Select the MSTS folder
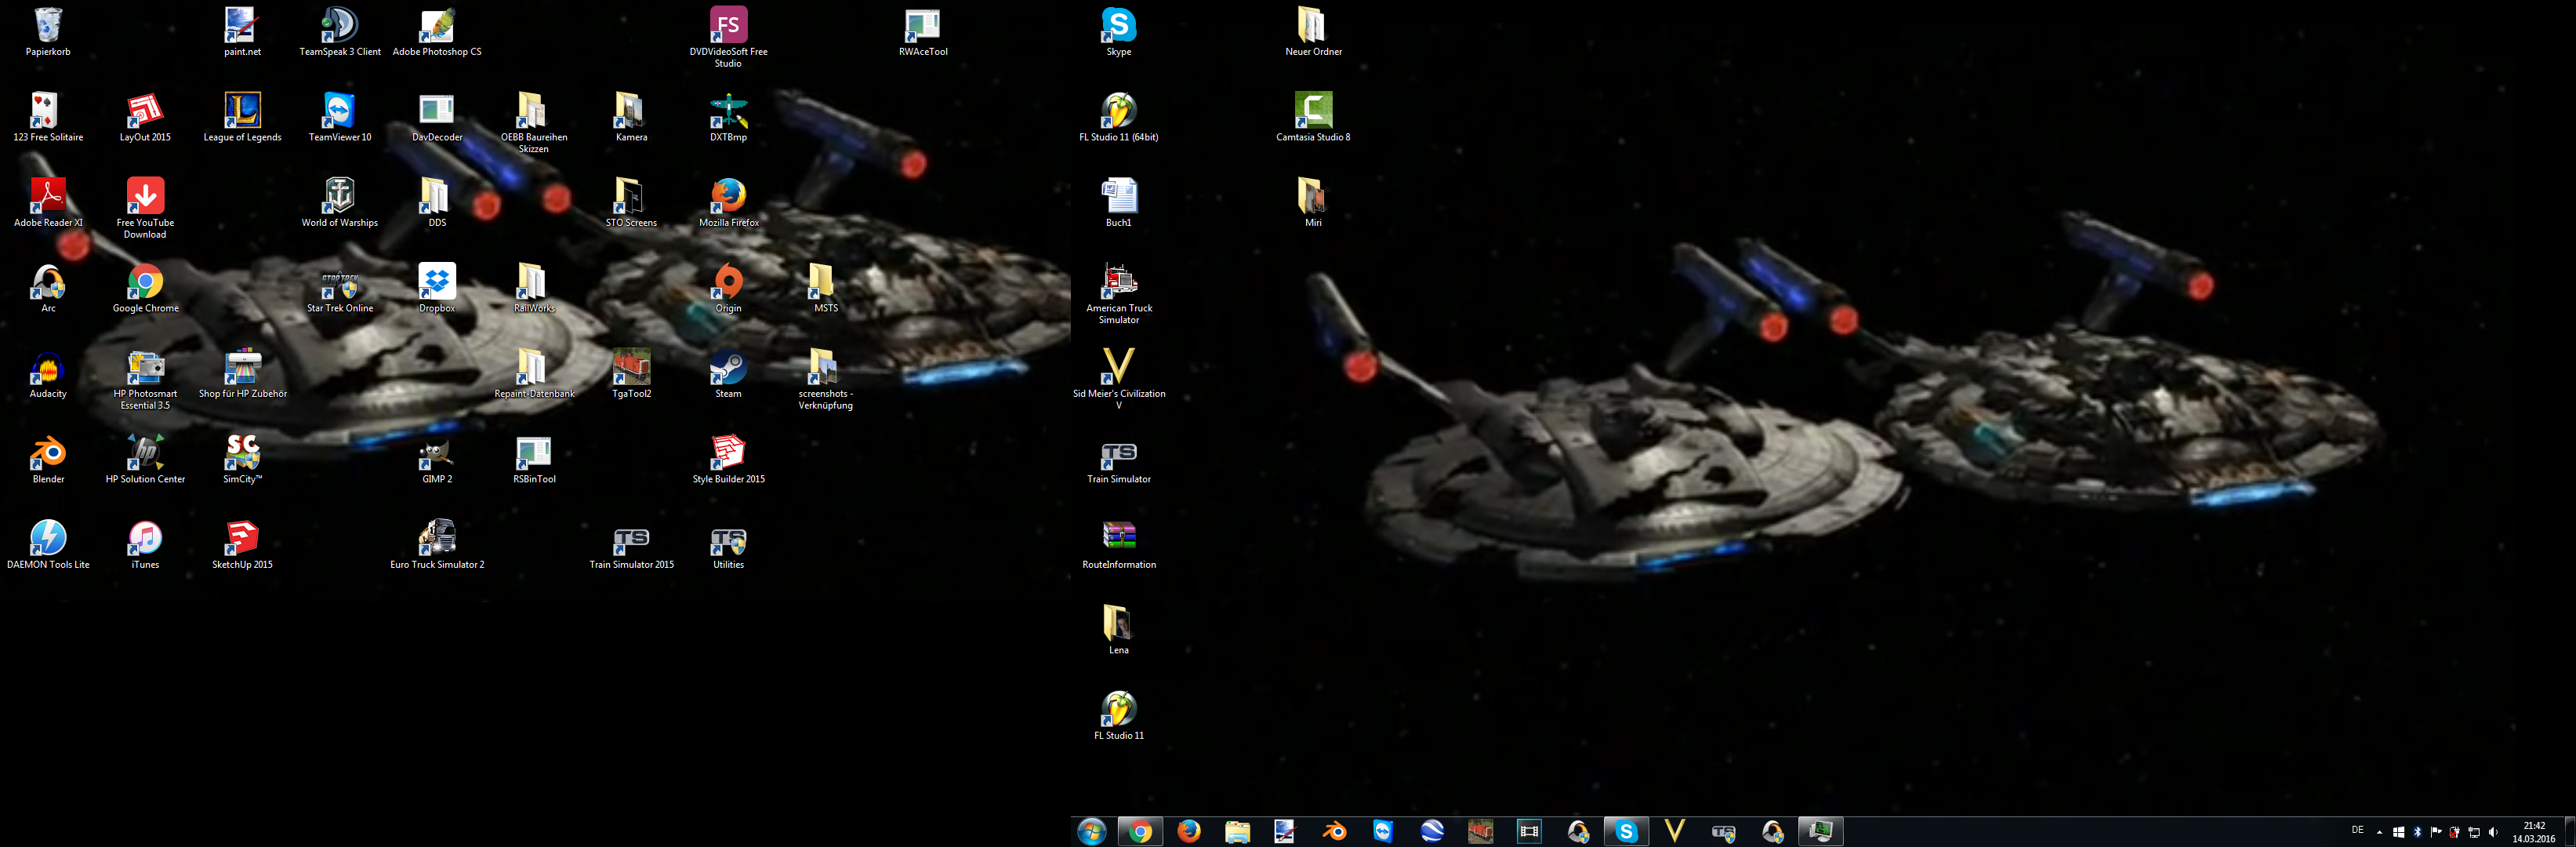Viewport: 2576px width, 847px height. (x=825, y=288)
